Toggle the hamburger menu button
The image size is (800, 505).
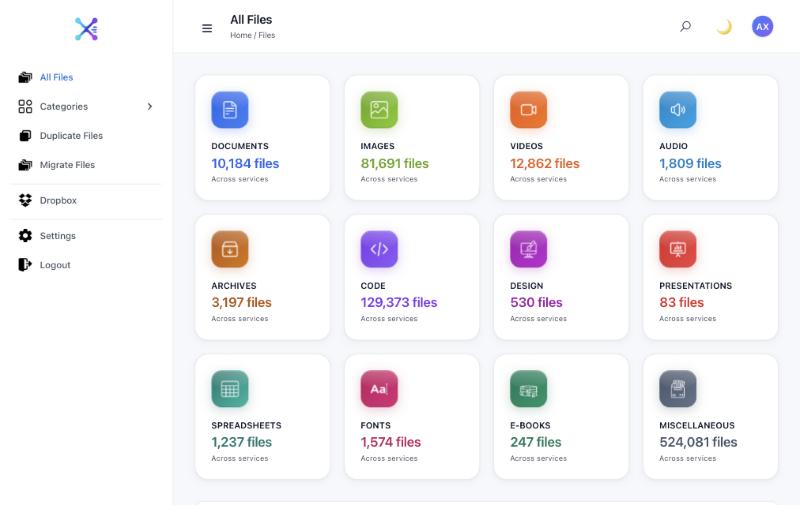(x=207, y=29)
